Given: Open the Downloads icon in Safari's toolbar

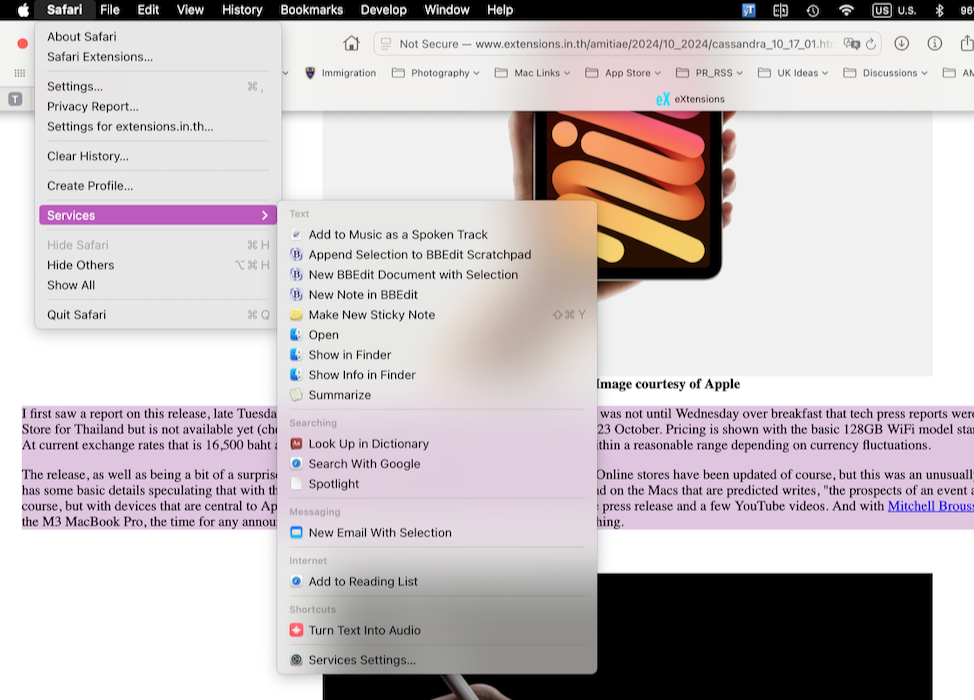Looking at the screenshot, I should (x=901, y=43).
